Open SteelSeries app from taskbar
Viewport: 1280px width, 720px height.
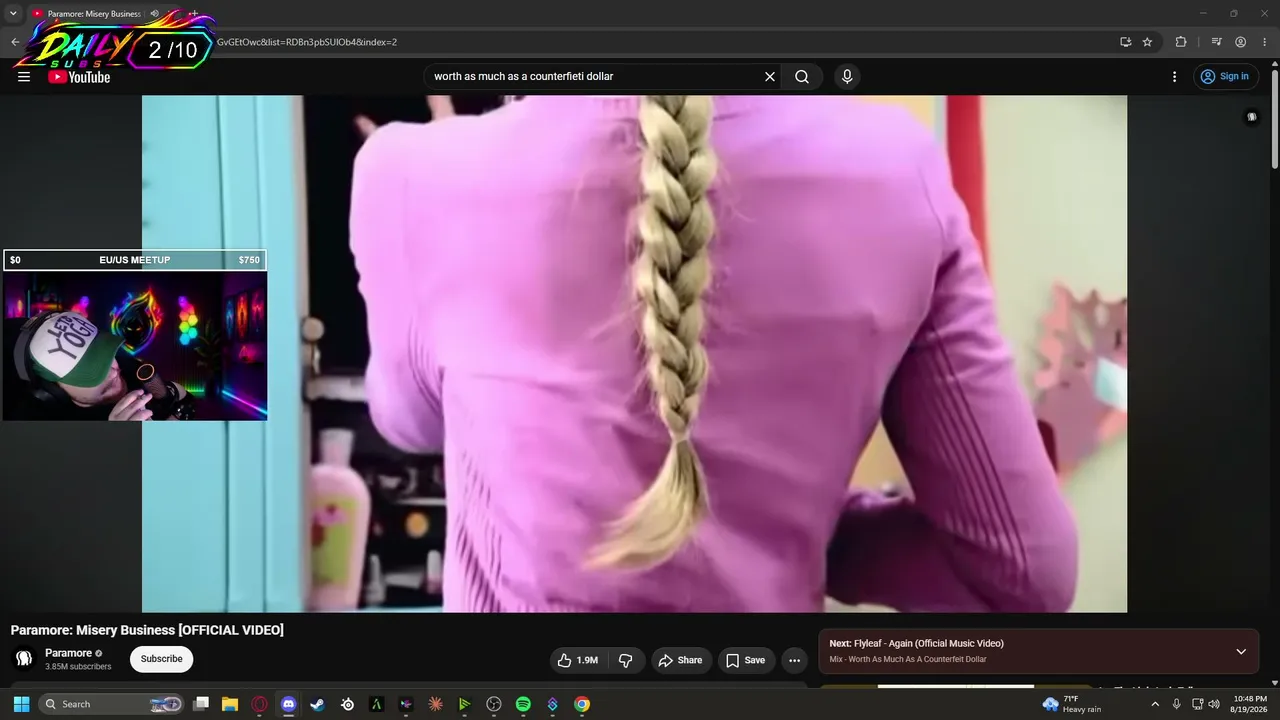tap(347, 704)
